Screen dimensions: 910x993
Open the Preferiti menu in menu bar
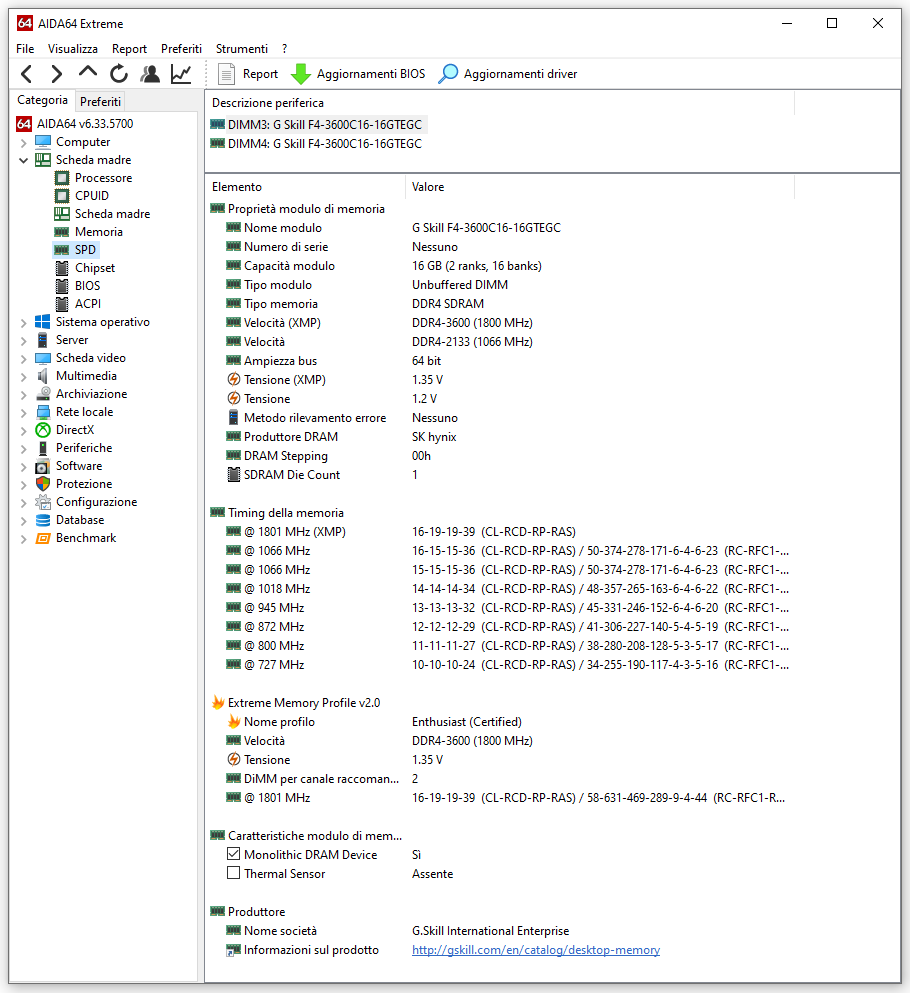(x=181, y=49)
